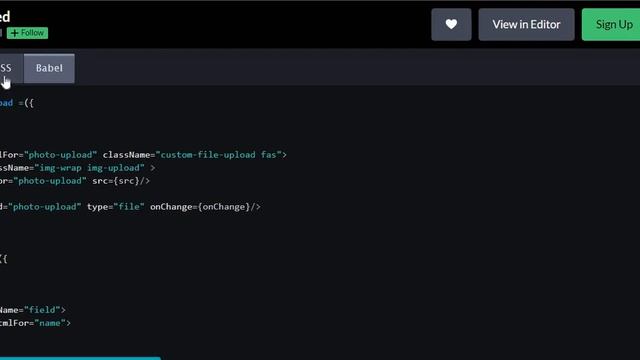Click the "img-wrap img-upload" string in code

[89, 168]
